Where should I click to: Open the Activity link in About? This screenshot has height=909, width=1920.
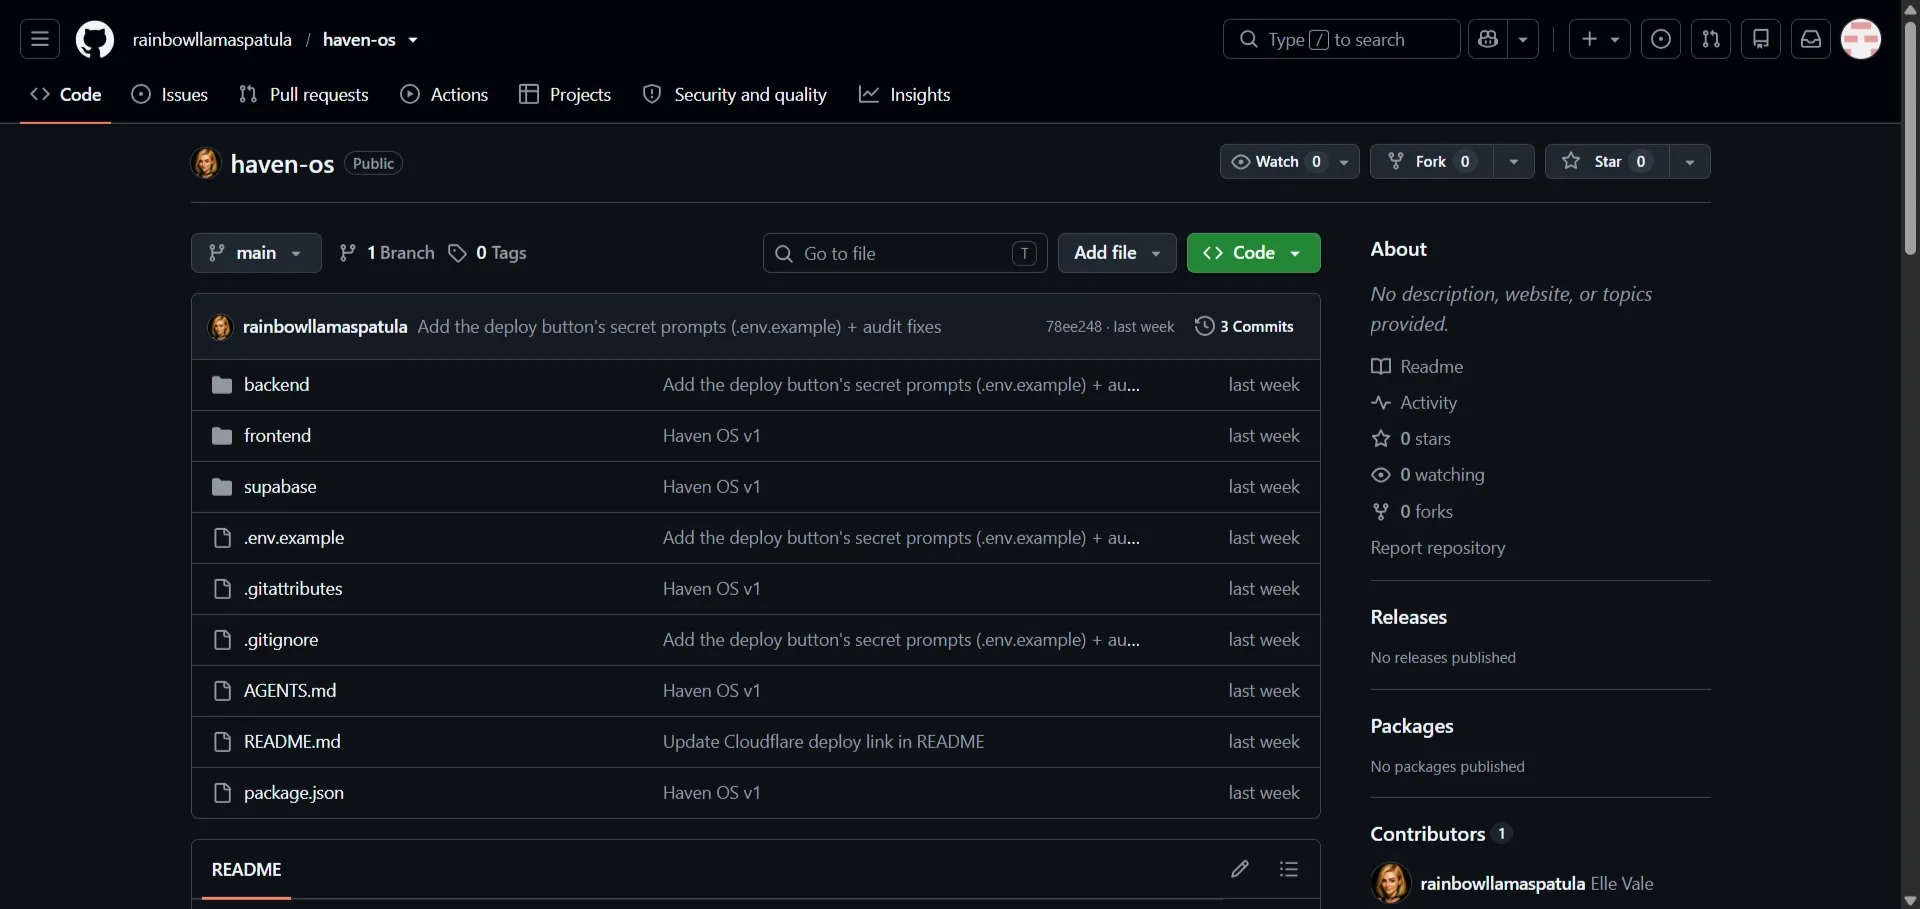pos(1414,403)
